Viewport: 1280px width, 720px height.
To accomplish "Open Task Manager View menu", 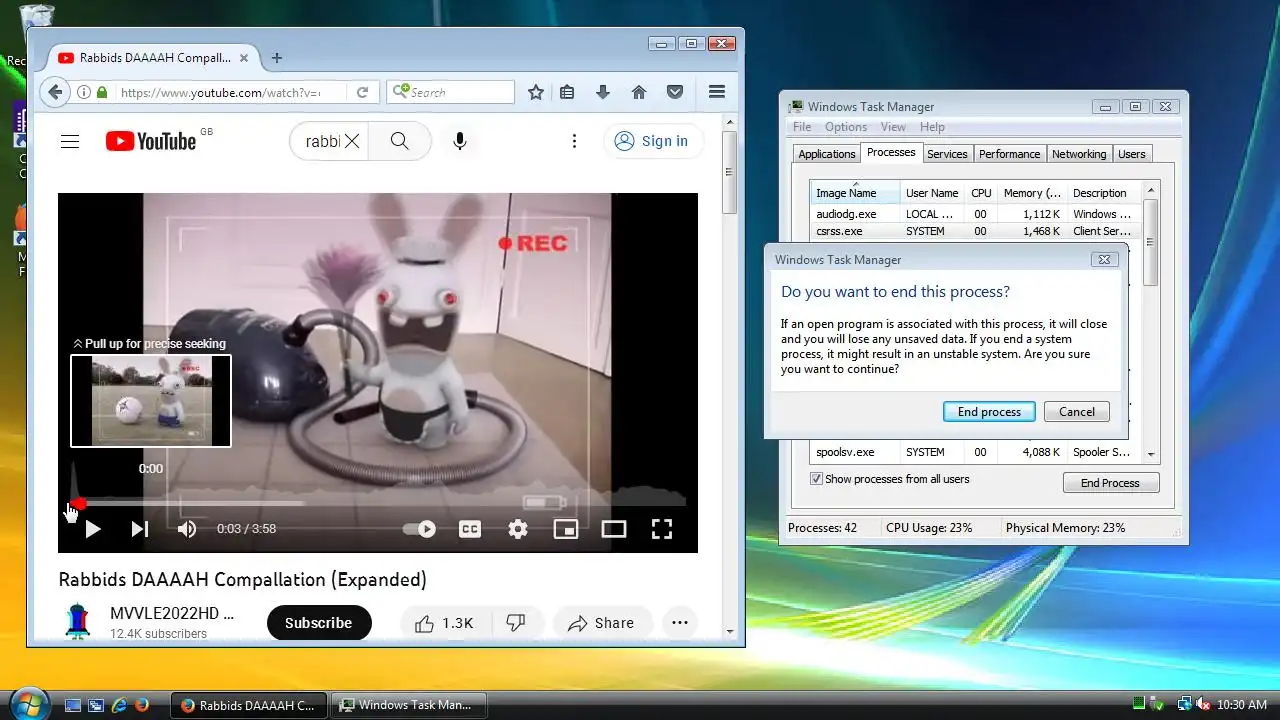I will click(x=893, y=127).
